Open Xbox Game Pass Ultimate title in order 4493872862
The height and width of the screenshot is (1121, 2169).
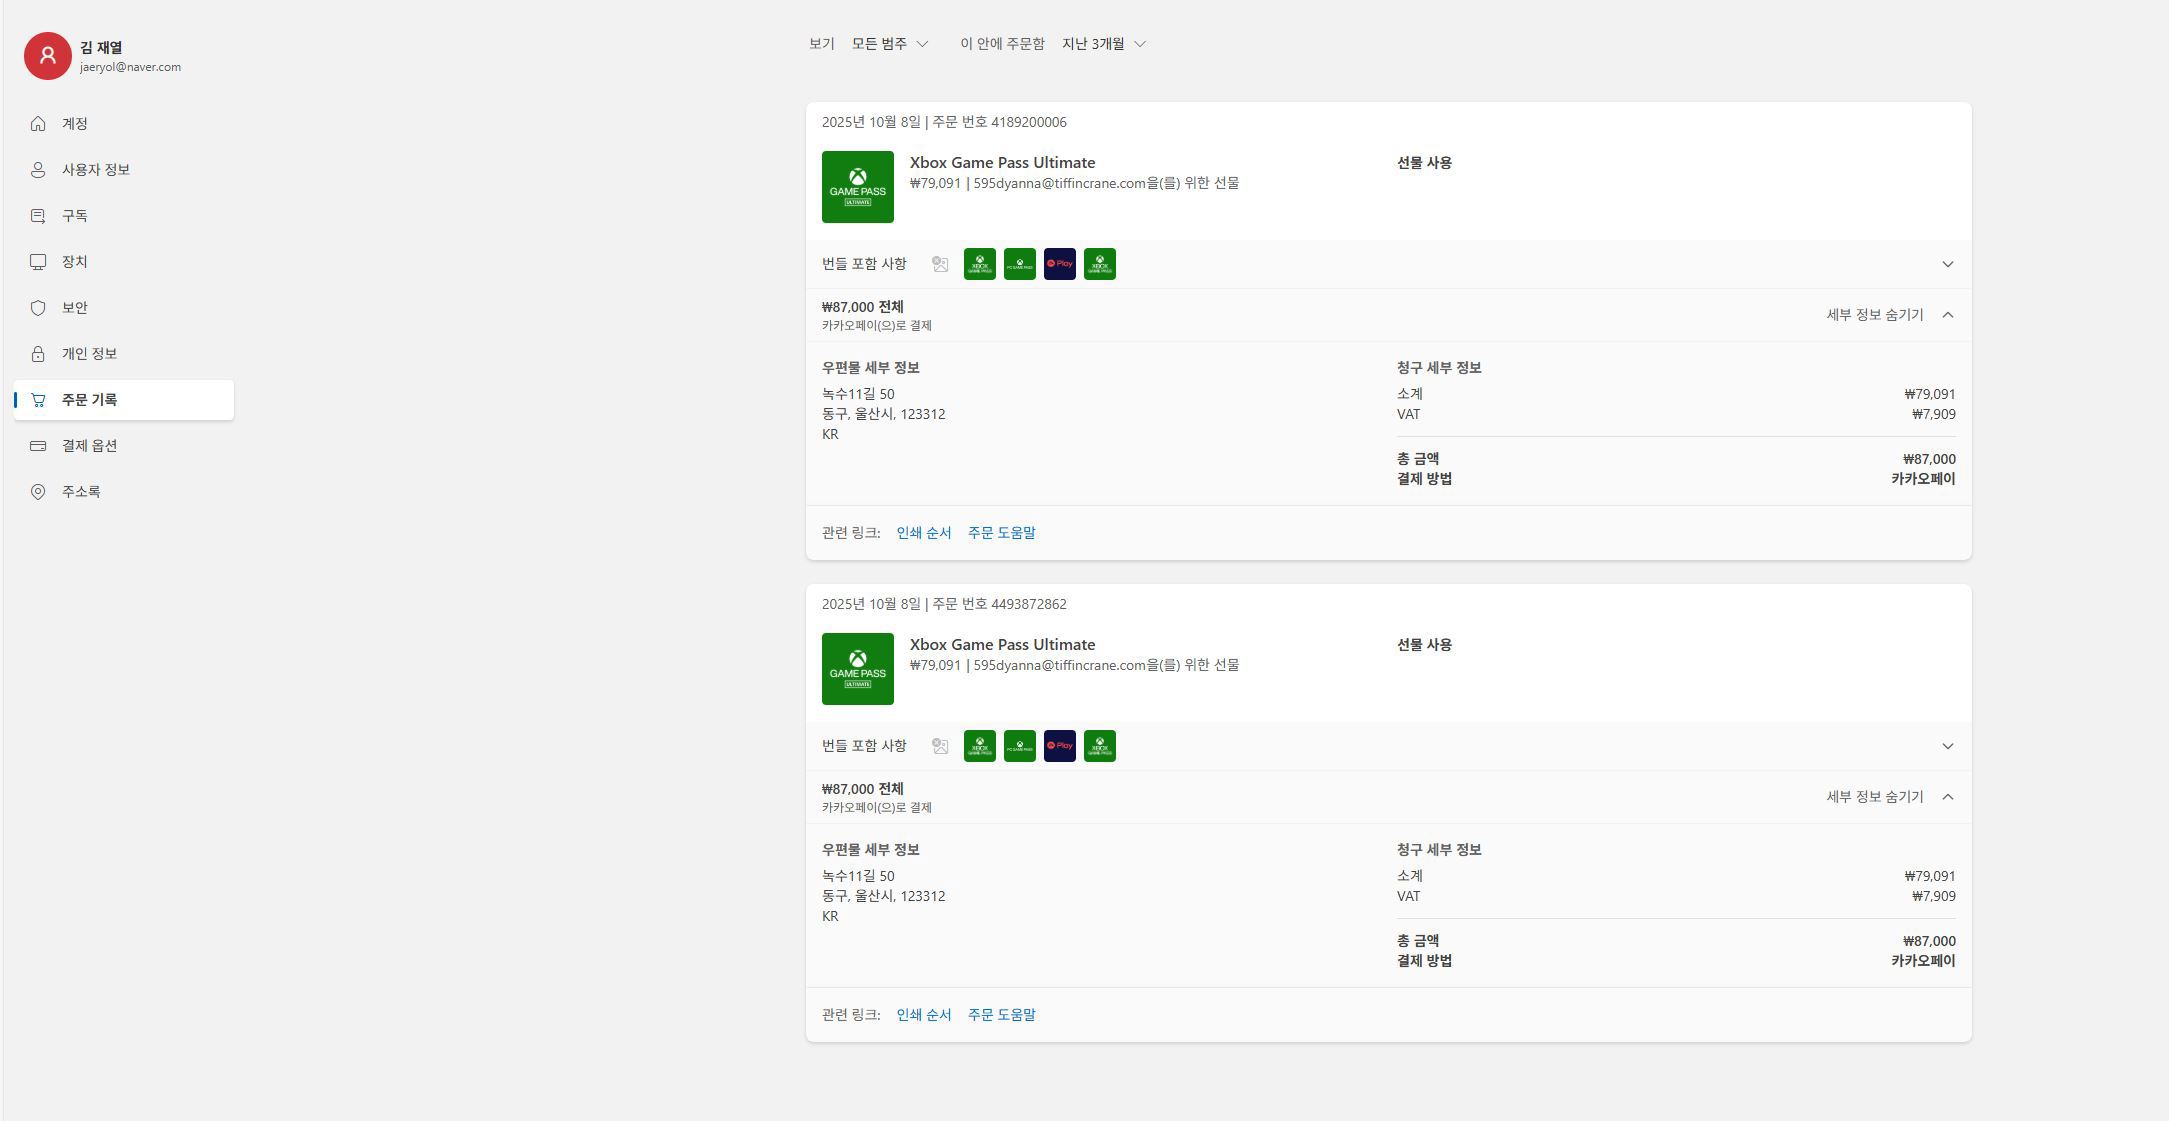click(1002, 645)
